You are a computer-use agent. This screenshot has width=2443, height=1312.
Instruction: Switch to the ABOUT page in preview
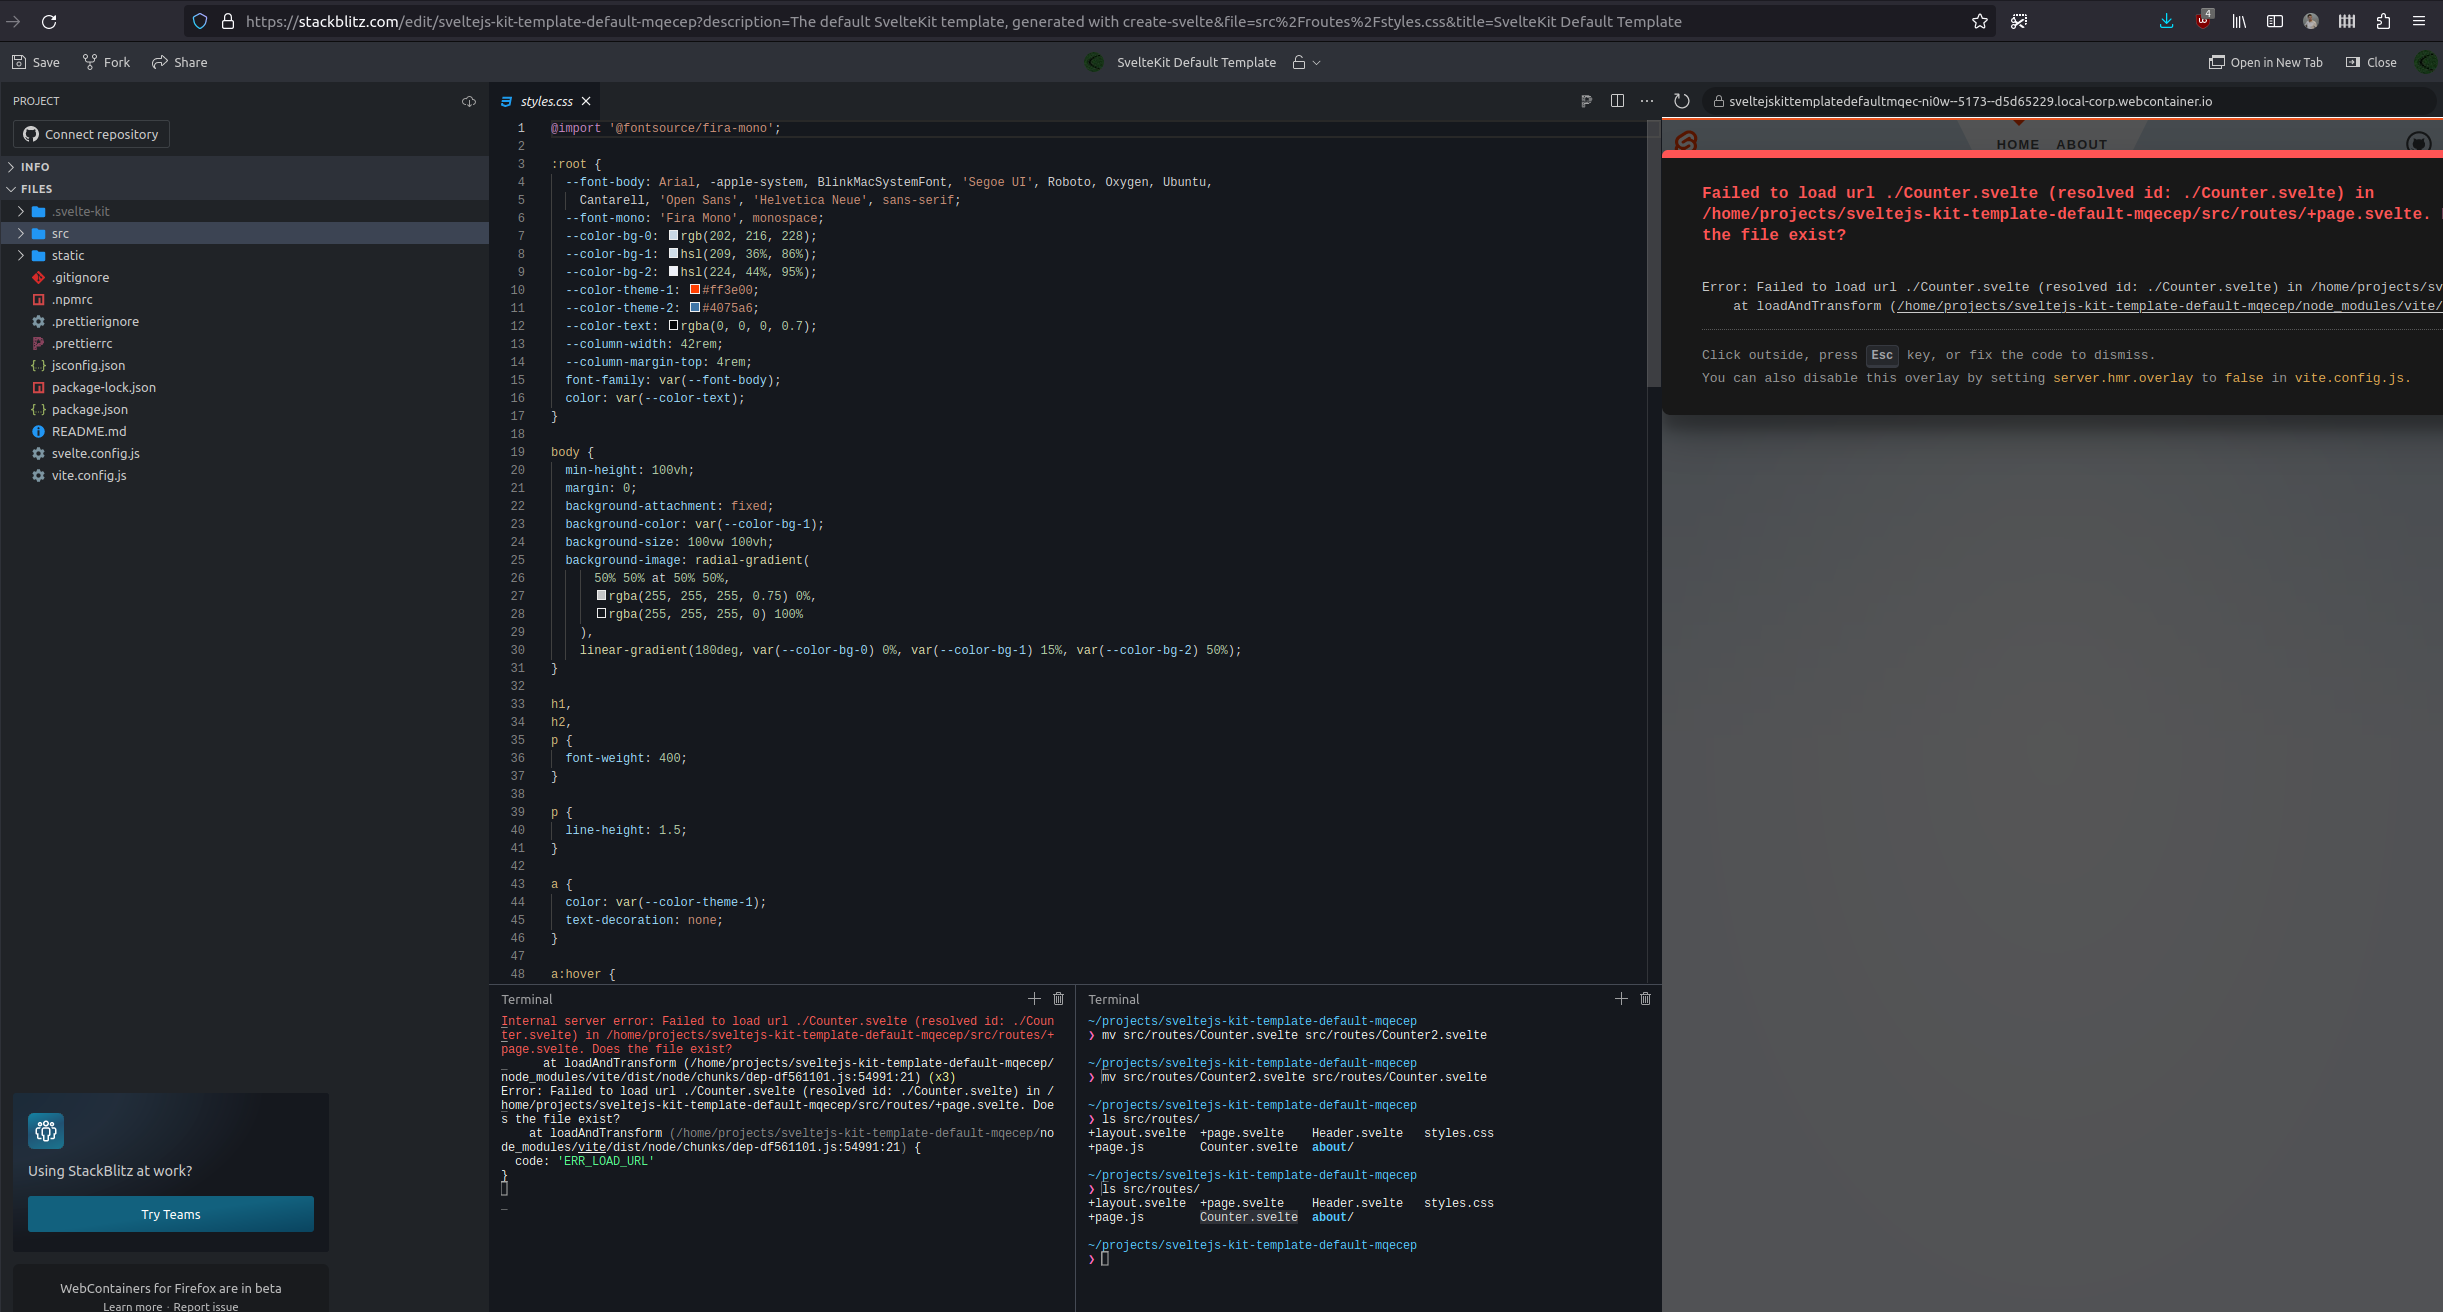[x=2080, y=144]
